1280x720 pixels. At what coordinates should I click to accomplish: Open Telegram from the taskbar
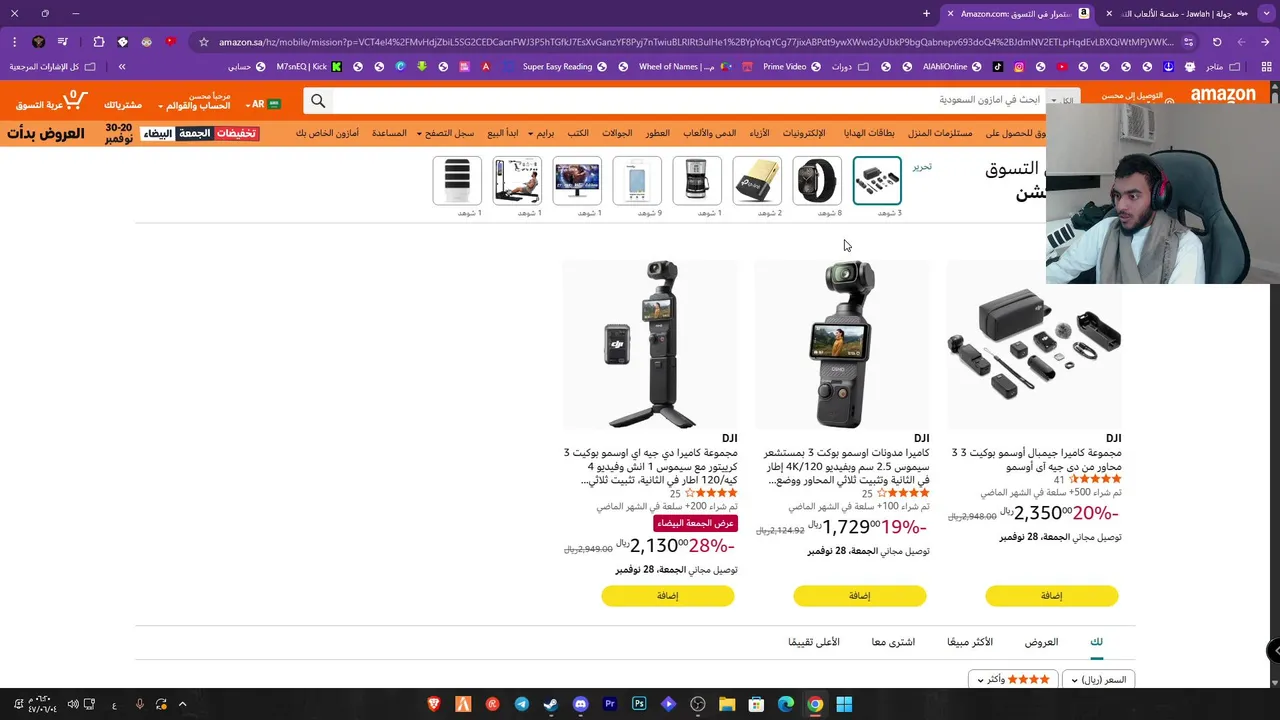521,704
